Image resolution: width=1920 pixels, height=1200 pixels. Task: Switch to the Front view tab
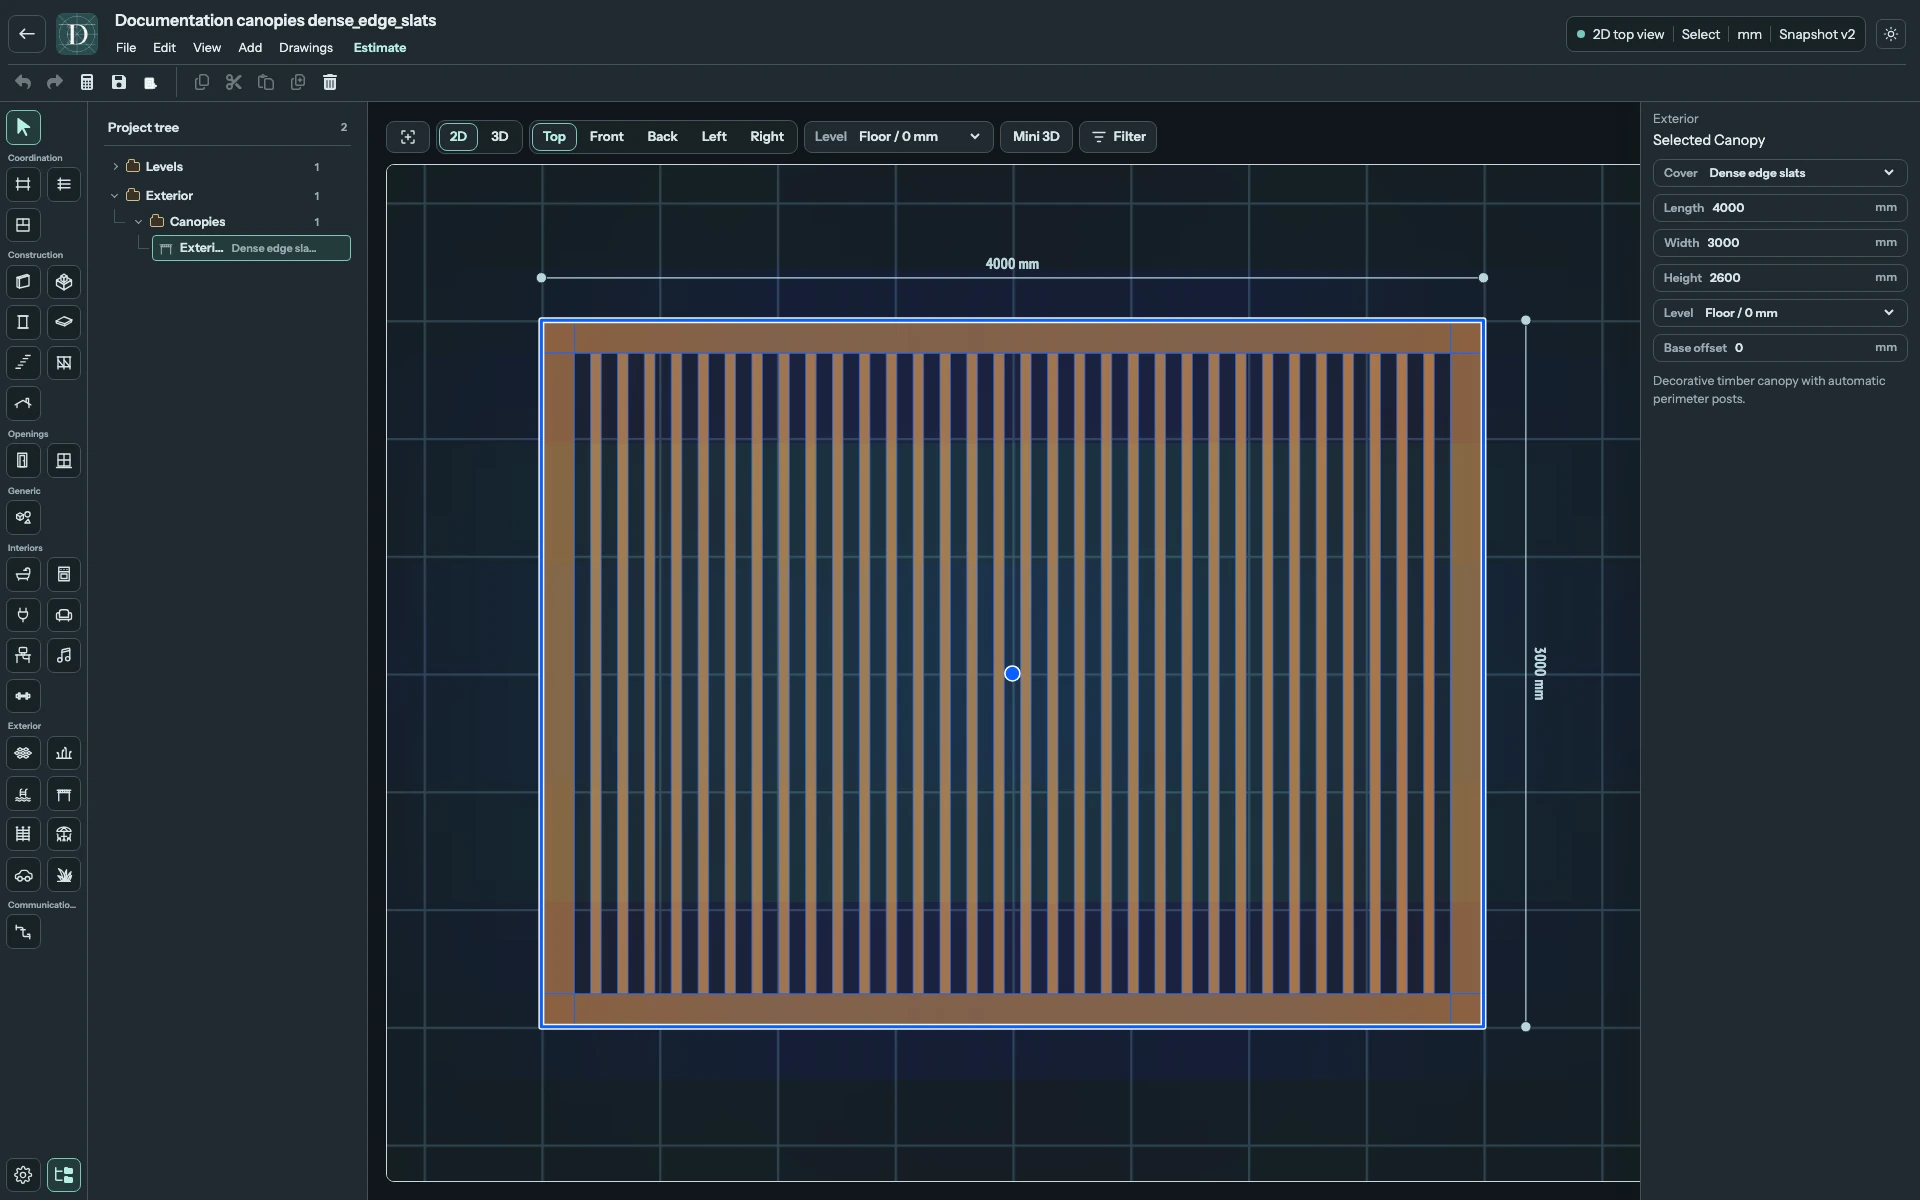pyautogui.click(x=607, y=137)
